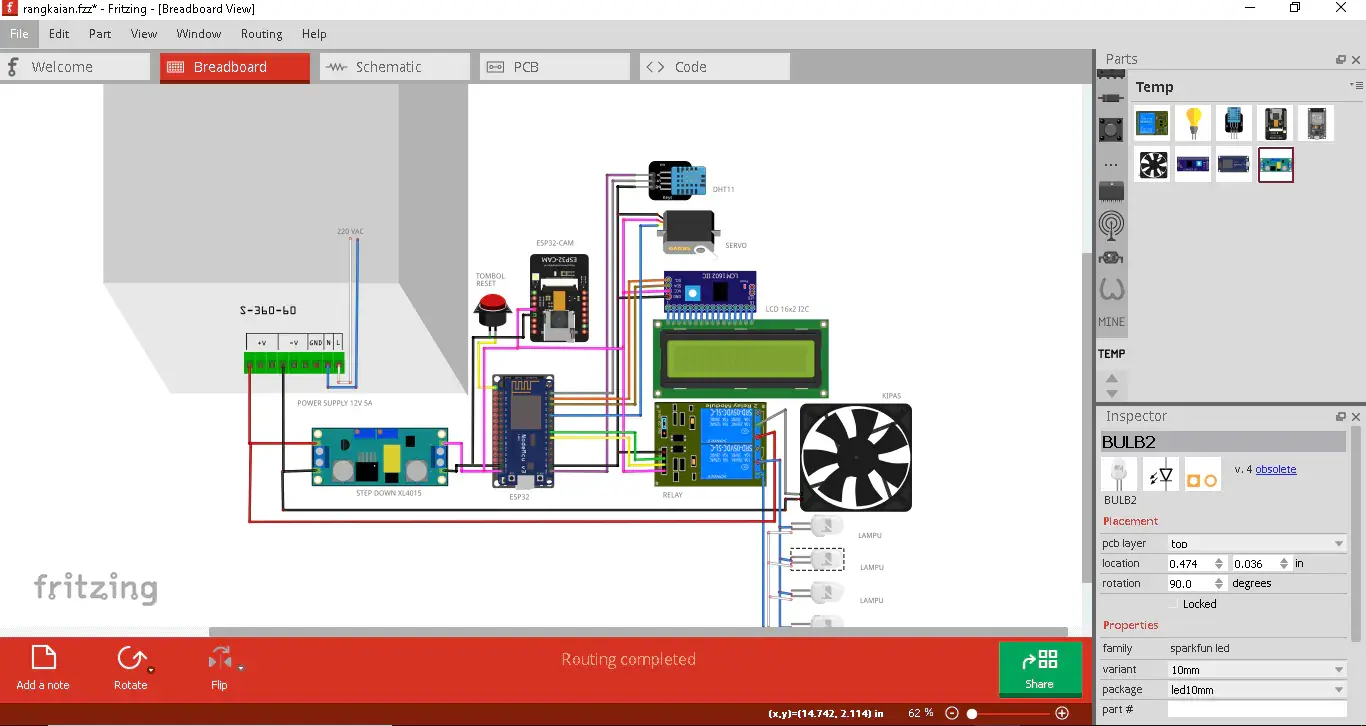Click the zoom slider handle
1366x726 pixels.
pos(972,713)
